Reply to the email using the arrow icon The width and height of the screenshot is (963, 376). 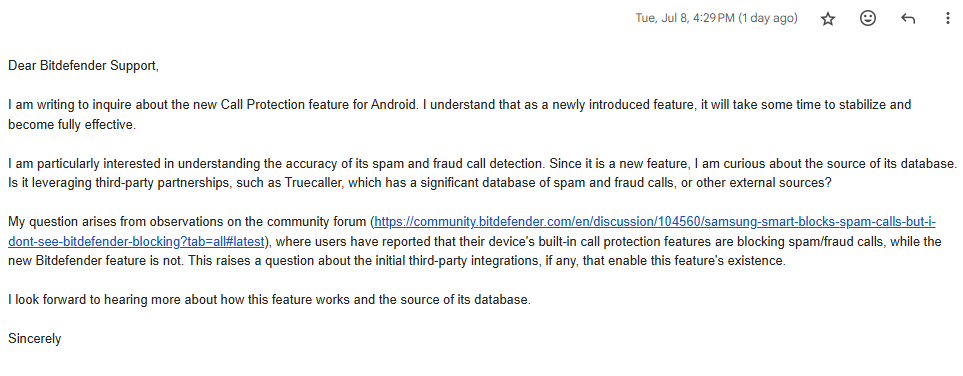point(907,19)
